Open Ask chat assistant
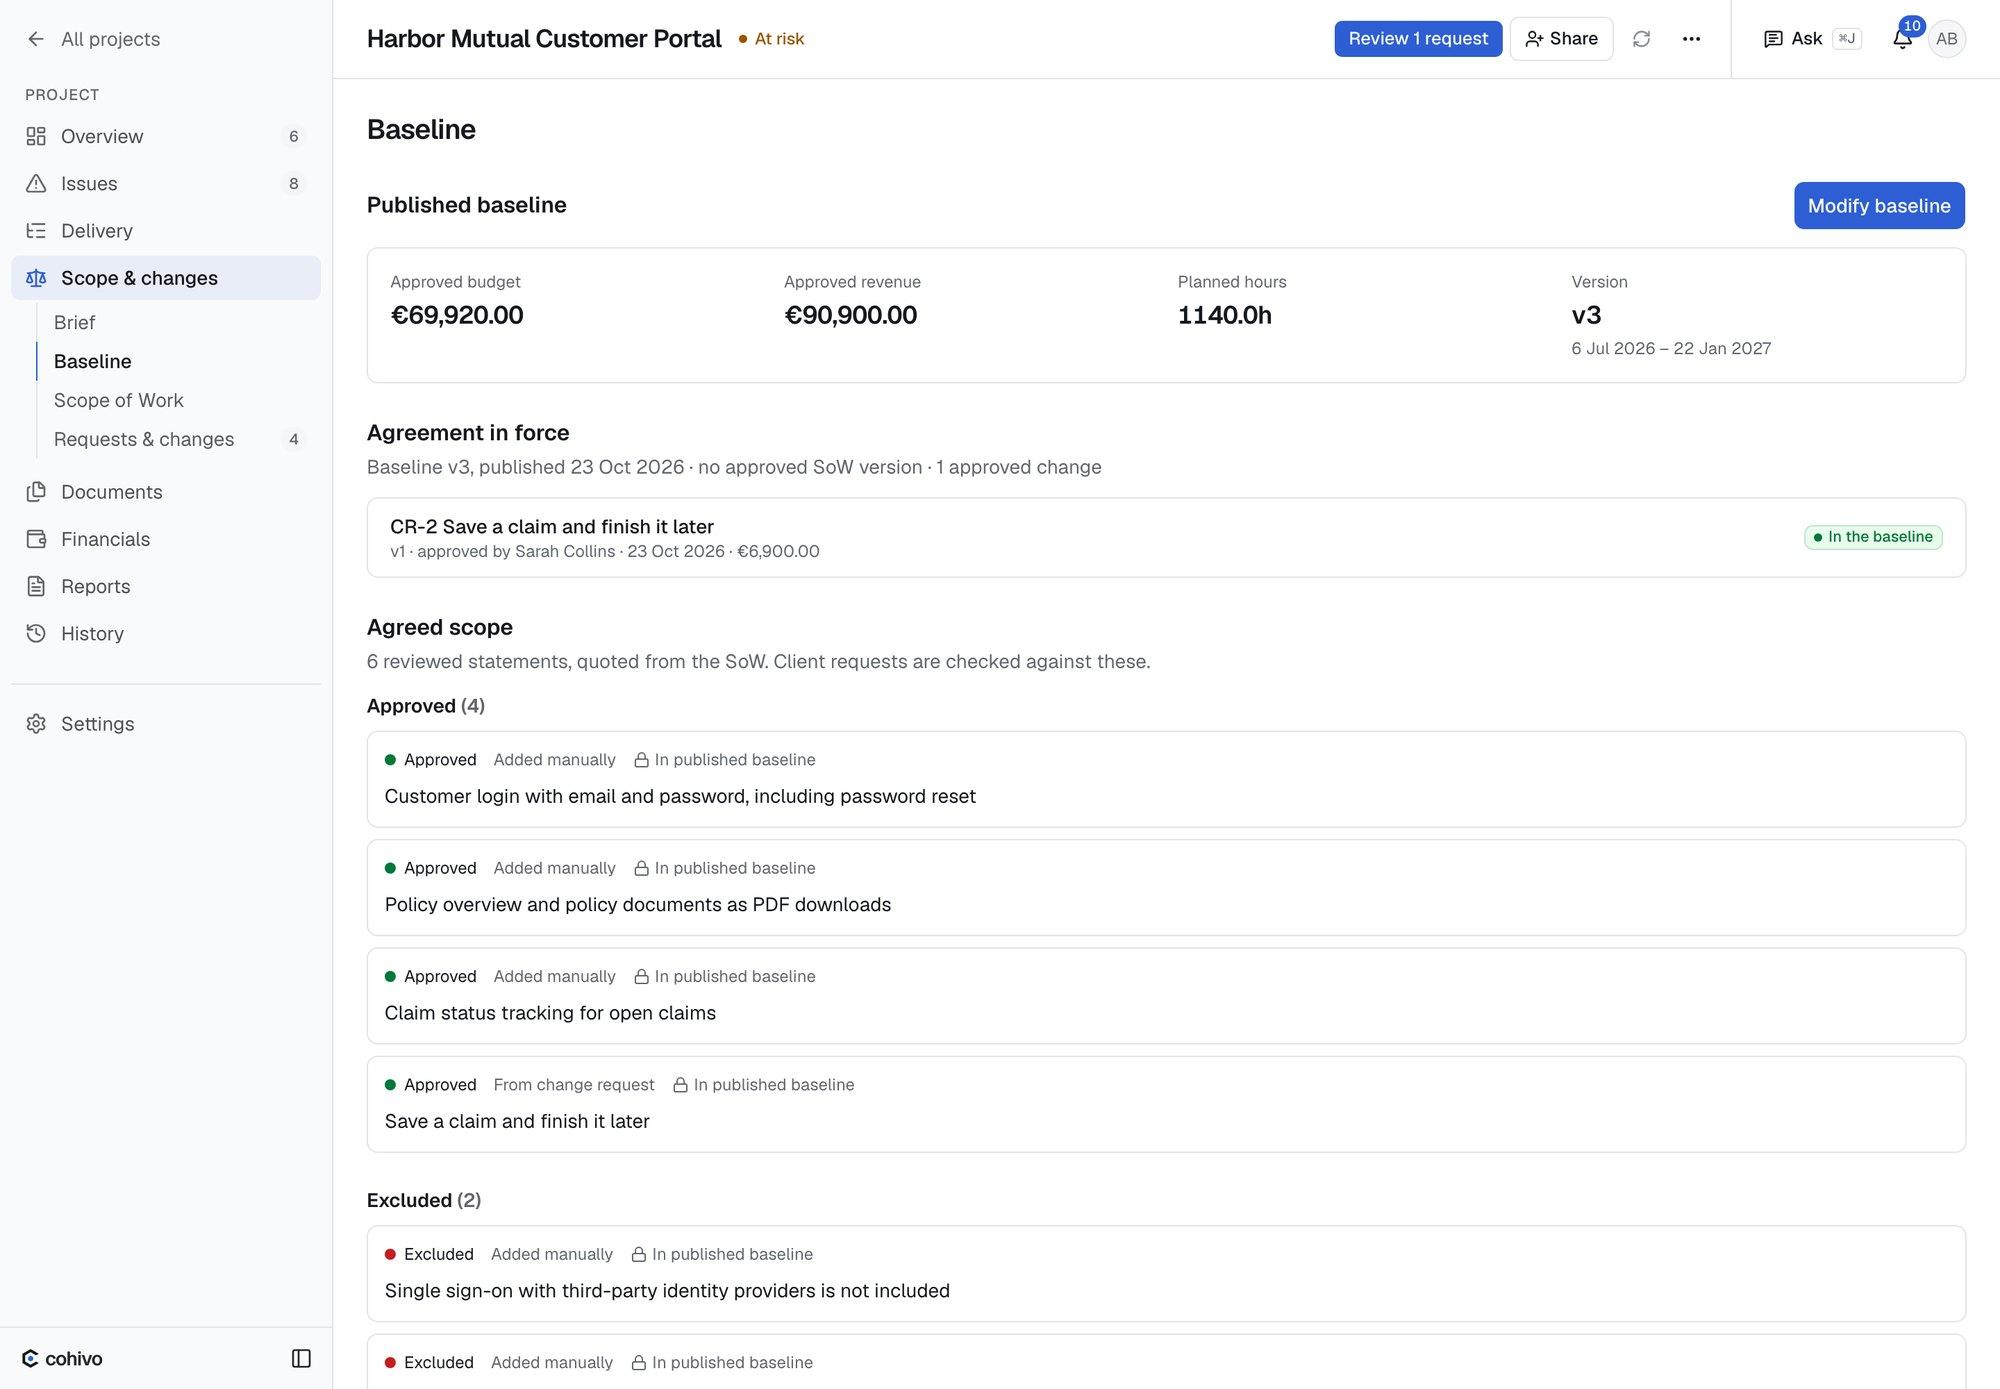This screenshot has height=1389, width=2000. click(x=1811, y=39)
